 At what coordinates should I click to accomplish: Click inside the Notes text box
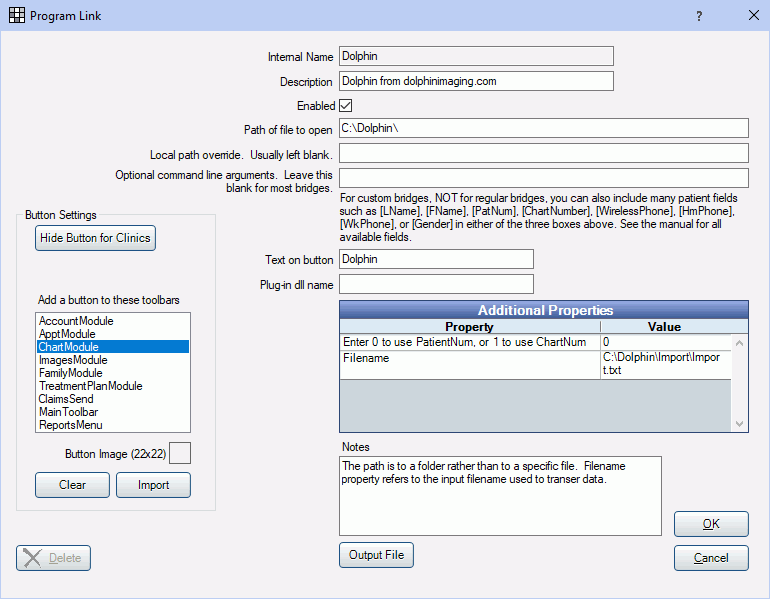(x=500, y=496)
